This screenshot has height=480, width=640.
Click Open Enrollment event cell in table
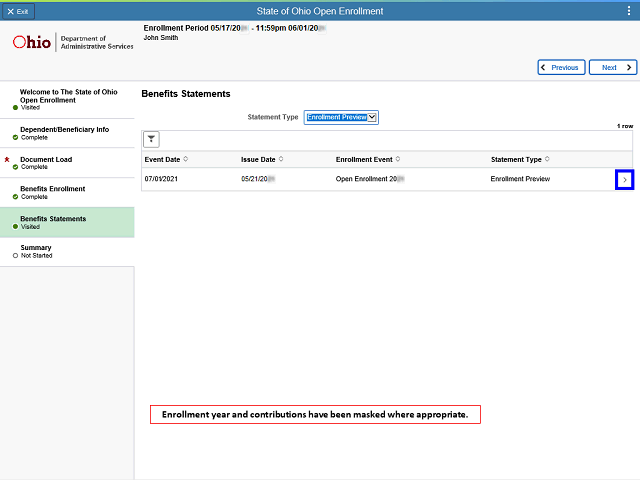point(370,179)
